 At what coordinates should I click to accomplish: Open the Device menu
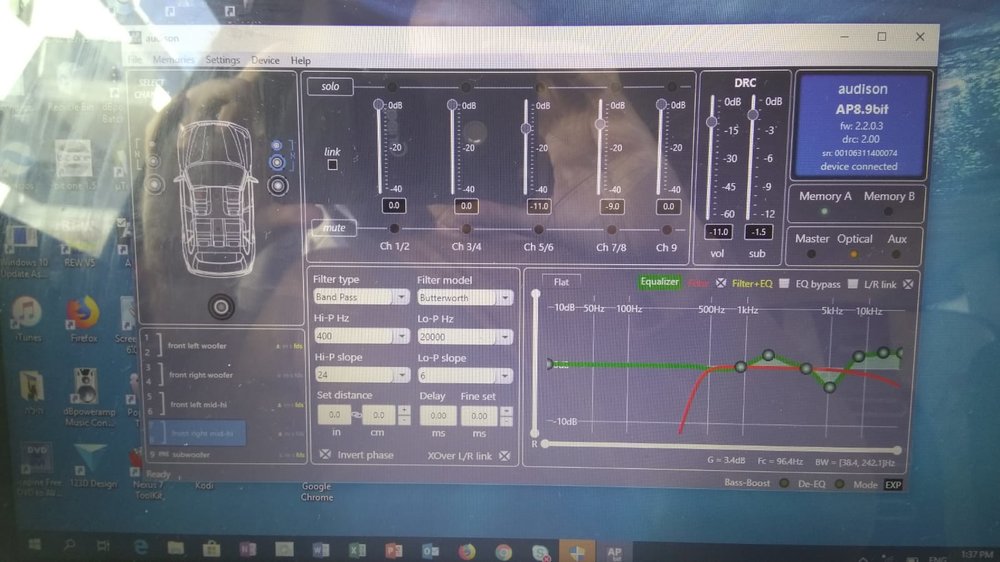click(265, 61)
